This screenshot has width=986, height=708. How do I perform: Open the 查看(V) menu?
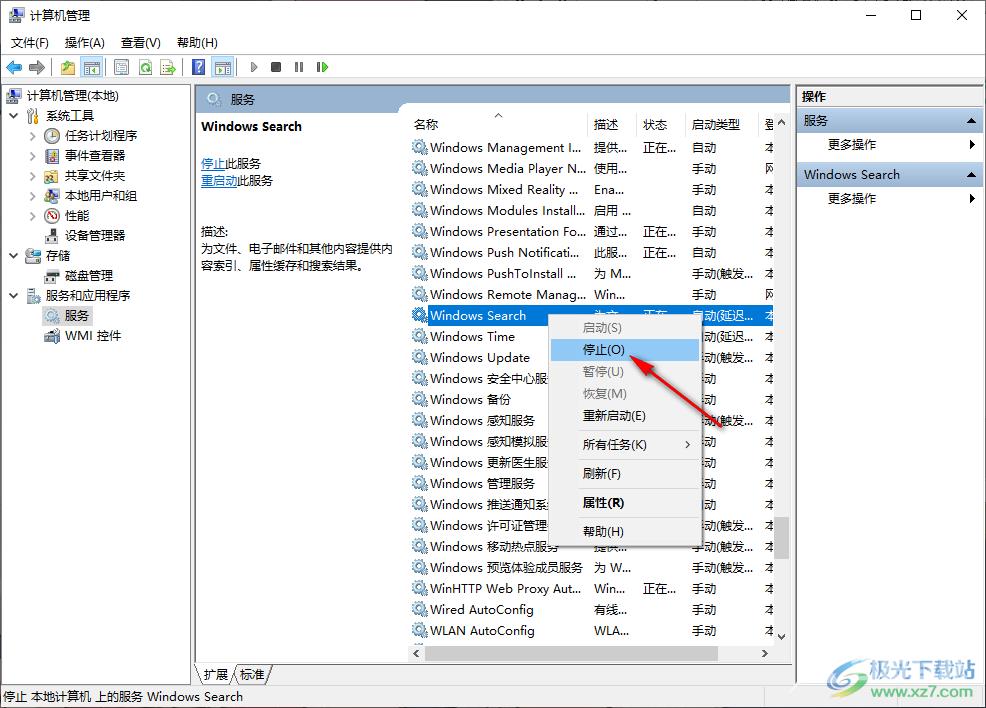click(140, 43)
